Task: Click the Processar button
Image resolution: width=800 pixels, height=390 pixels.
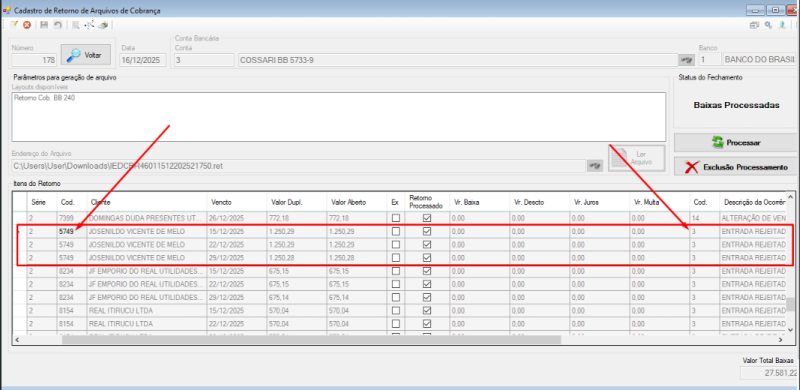Action: tap(735, 143)
